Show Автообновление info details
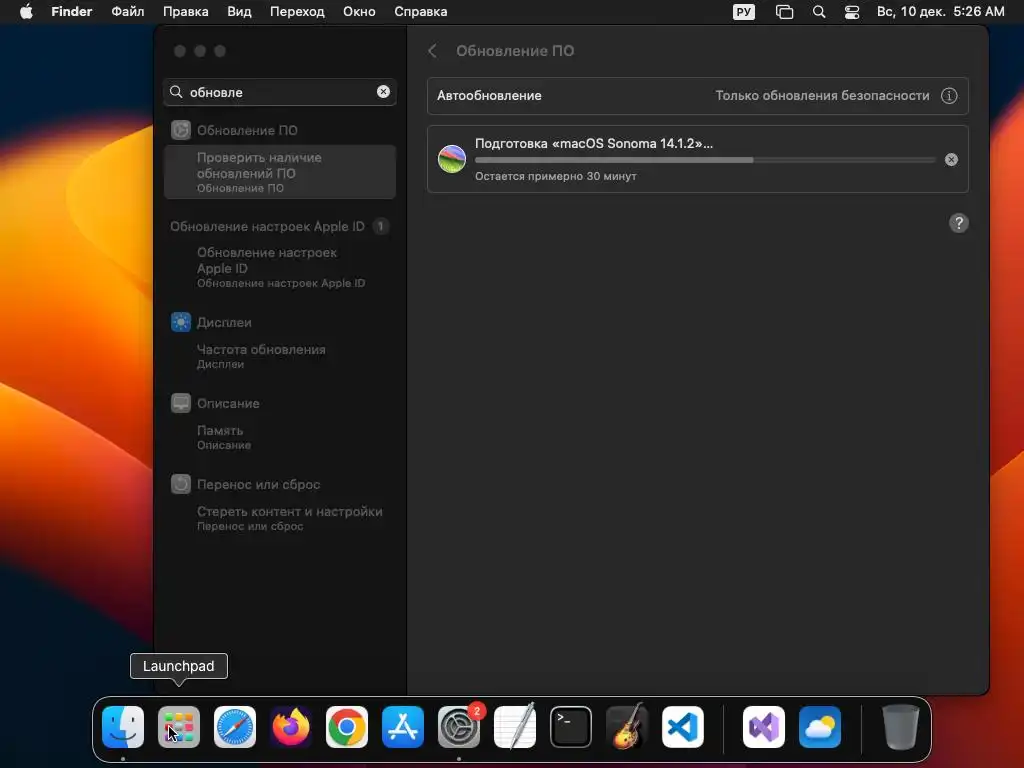Screen dimensions: 1024x768 pyautogui.click(x=949, y=96)
